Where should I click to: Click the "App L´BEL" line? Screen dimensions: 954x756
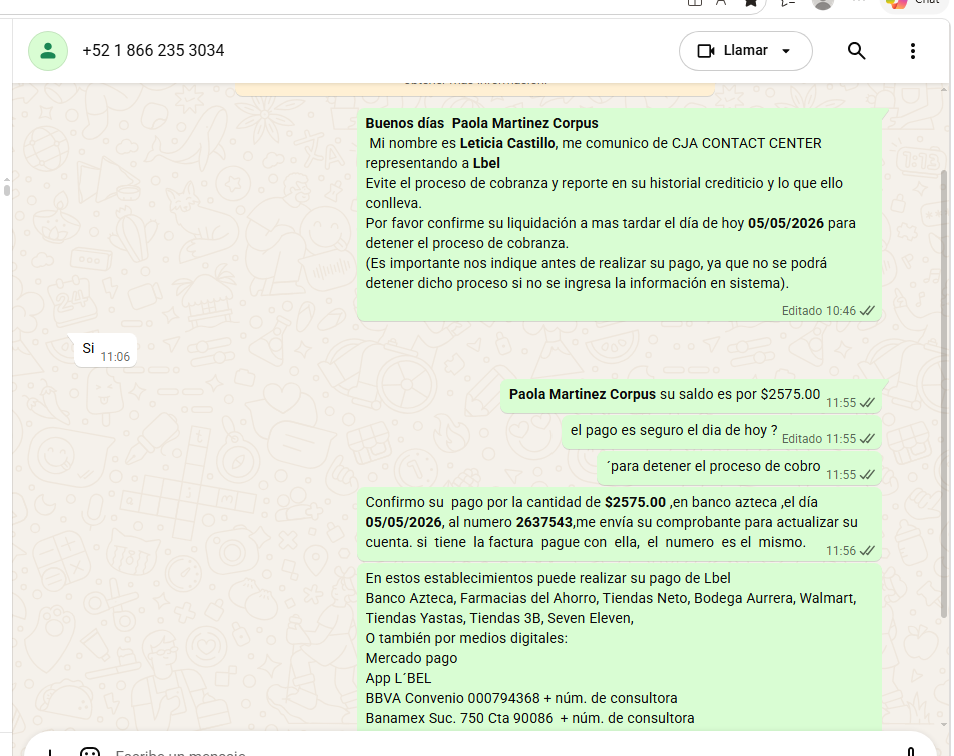click(x=398, y=678)
